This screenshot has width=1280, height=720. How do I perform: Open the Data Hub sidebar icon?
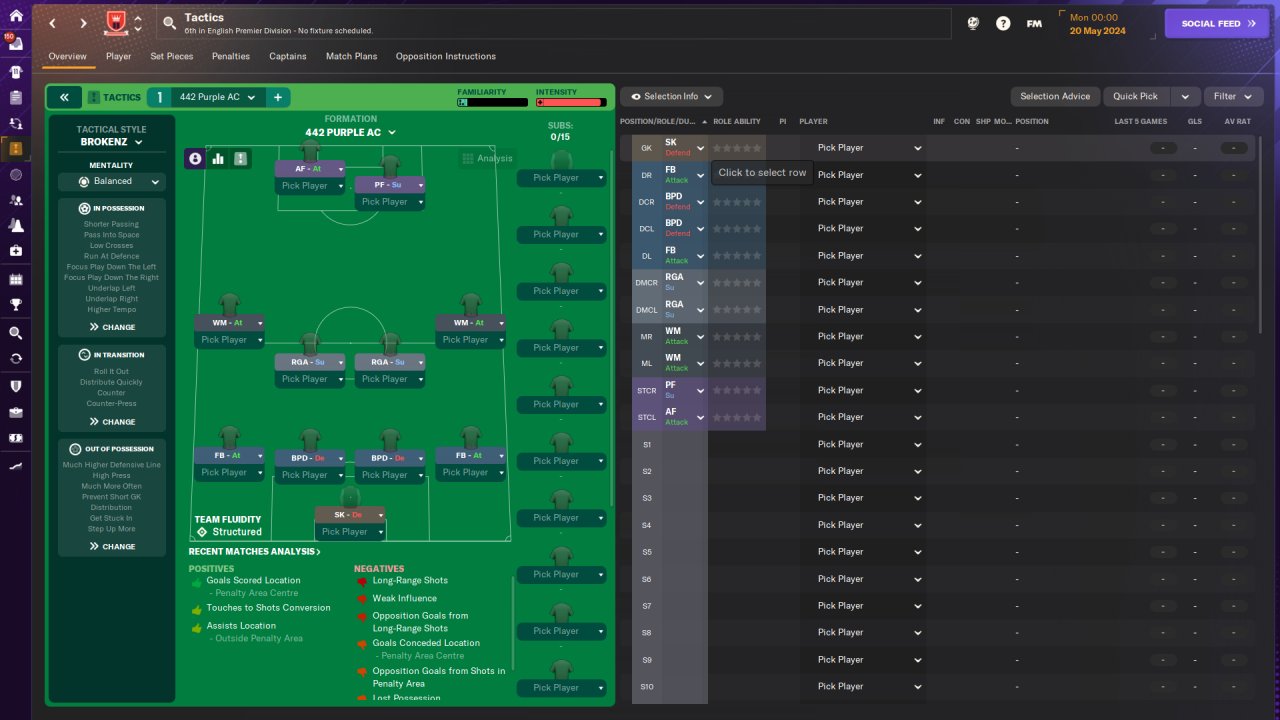pos(15,175)
